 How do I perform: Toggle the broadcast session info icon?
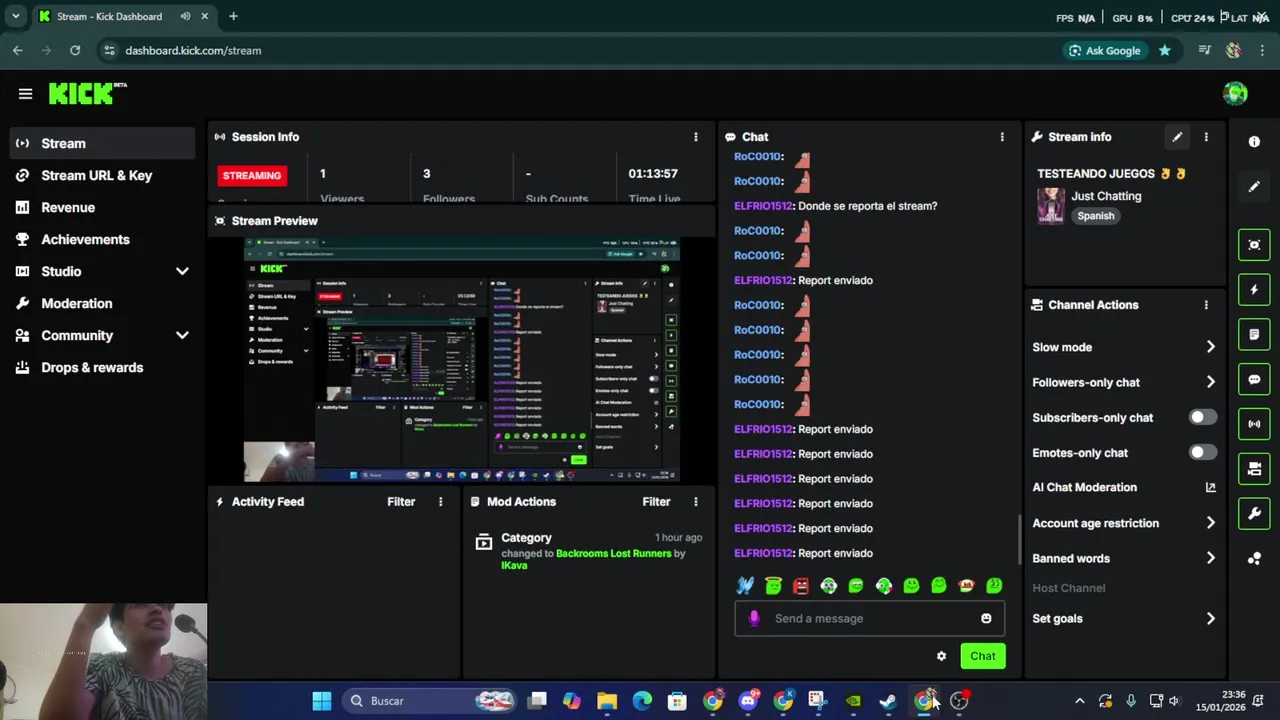tap(1254, 424)
